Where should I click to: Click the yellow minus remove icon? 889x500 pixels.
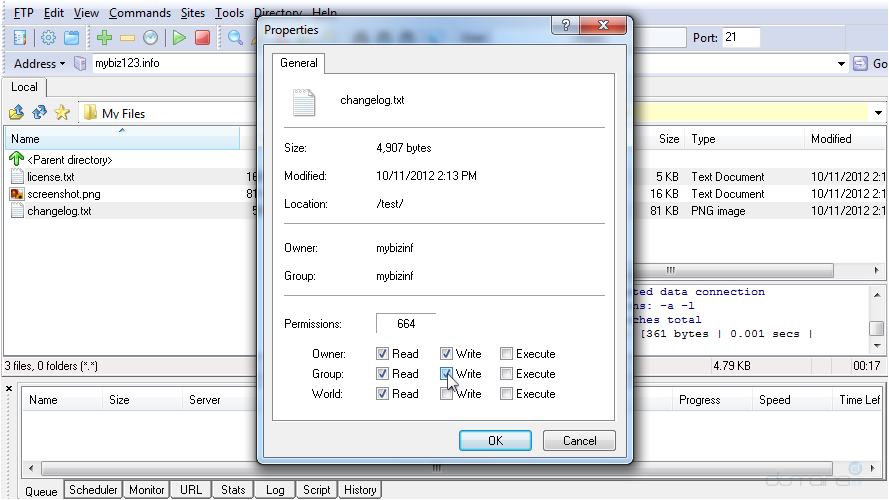(x=127, y=38)
